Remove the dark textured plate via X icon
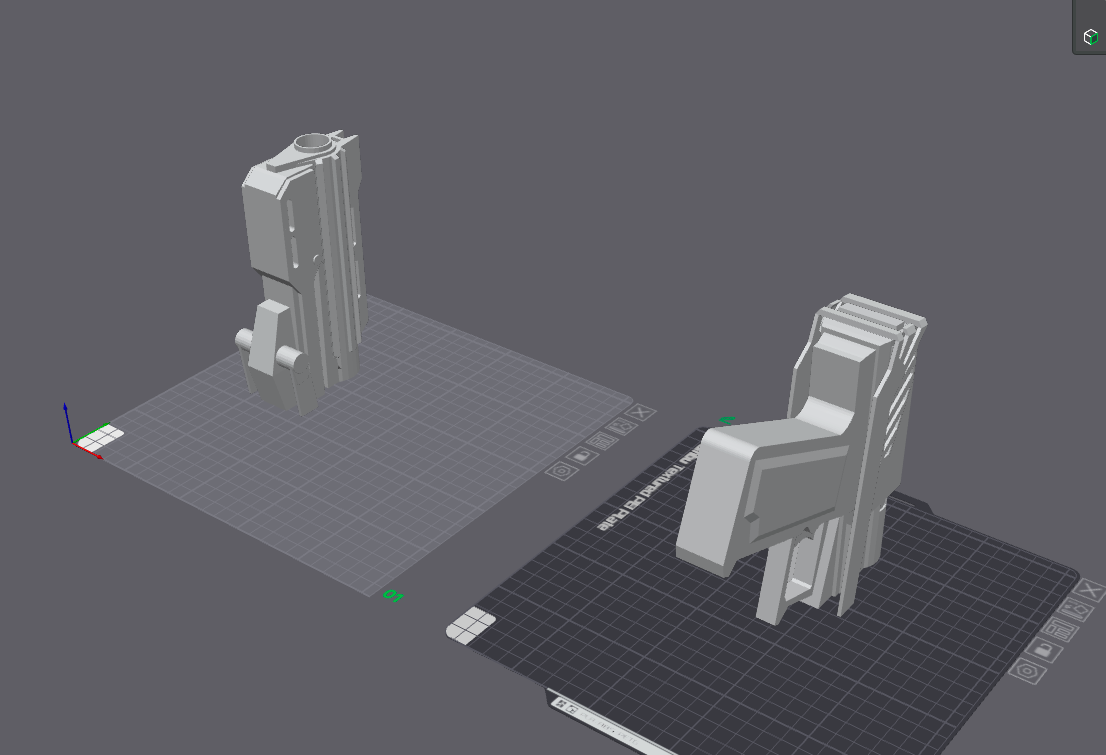 [1092, 590]
